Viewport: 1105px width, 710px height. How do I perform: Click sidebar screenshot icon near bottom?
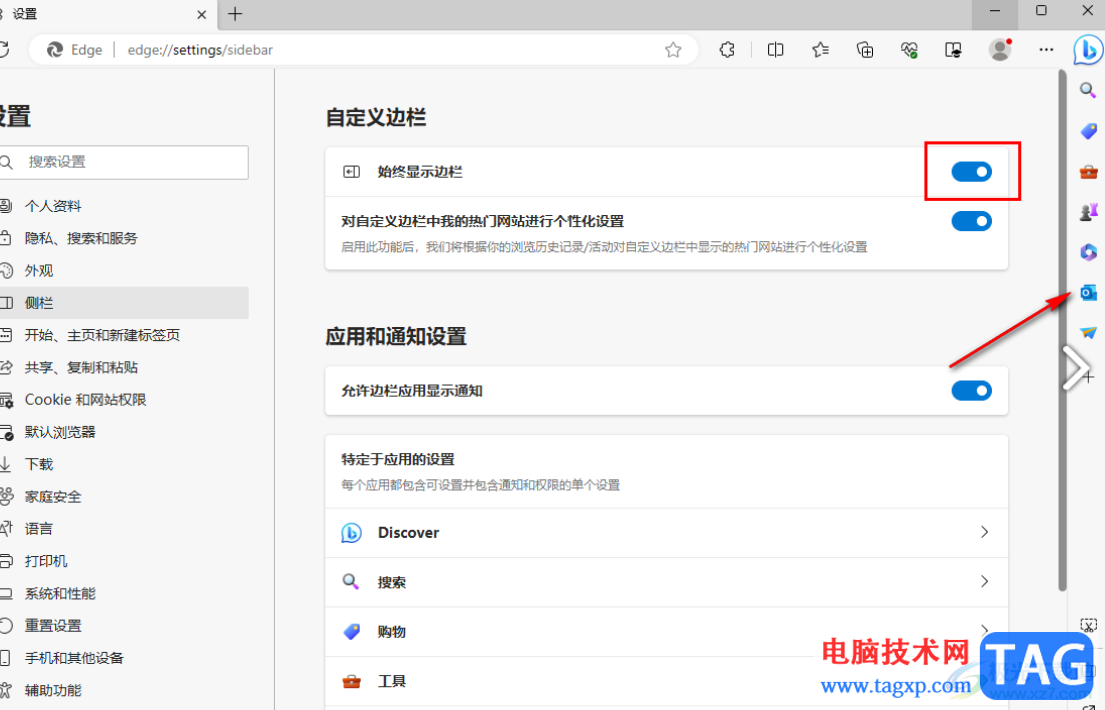(1089, 625)
